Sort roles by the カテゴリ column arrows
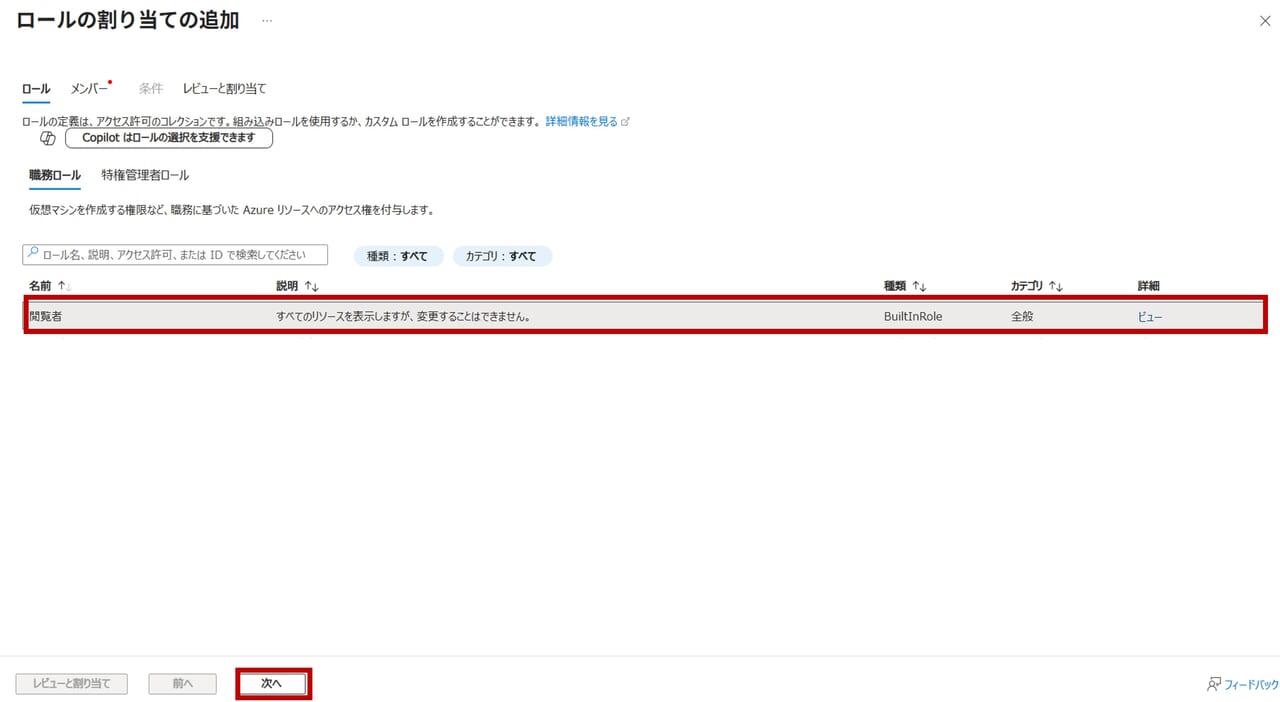 [x=1055, y=286]
